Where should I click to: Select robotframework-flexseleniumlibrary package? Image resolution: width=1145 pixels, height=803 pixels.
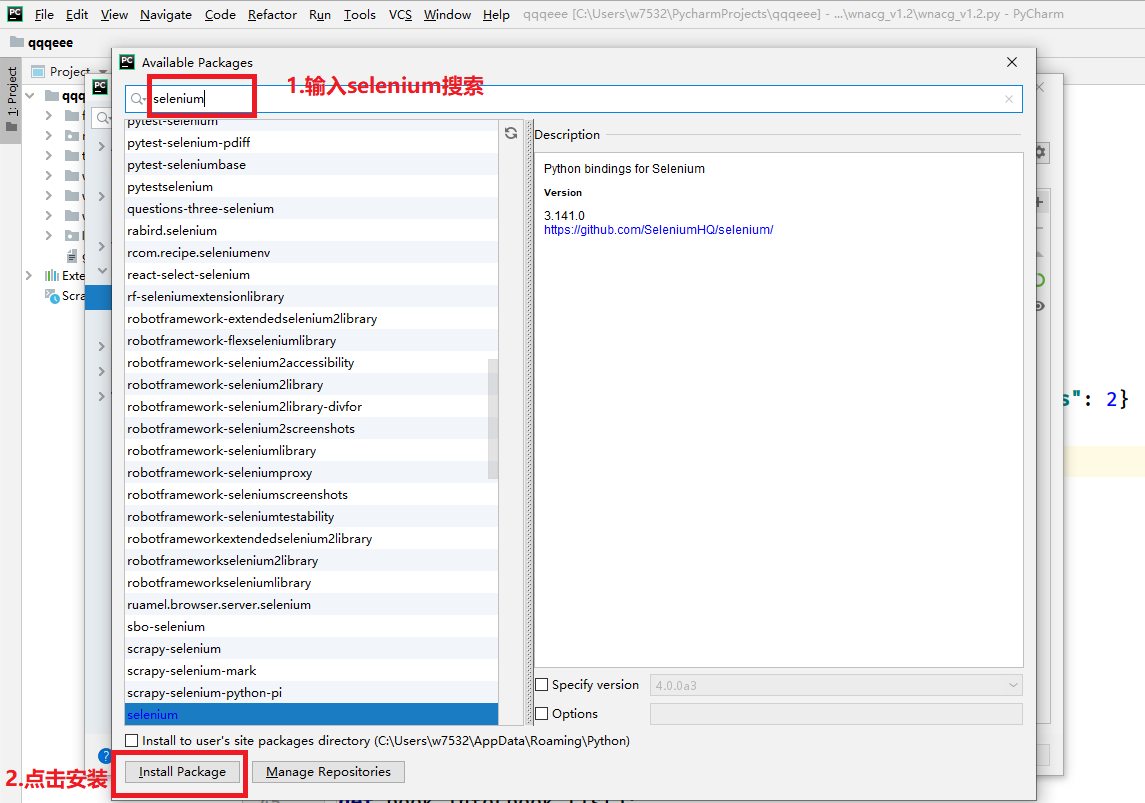coord(311,340)
